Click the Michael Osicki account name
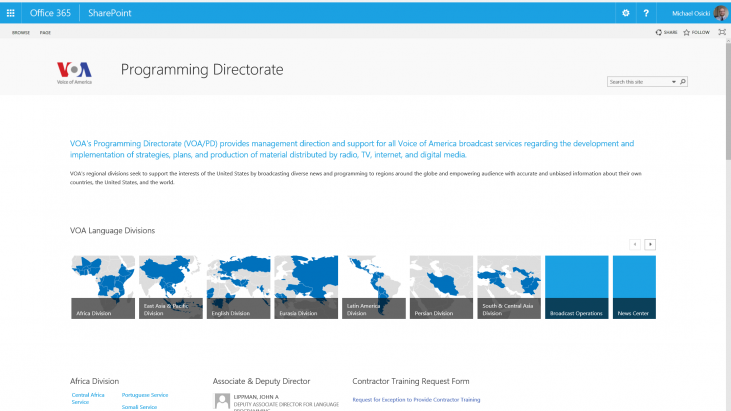 point(691,14)
